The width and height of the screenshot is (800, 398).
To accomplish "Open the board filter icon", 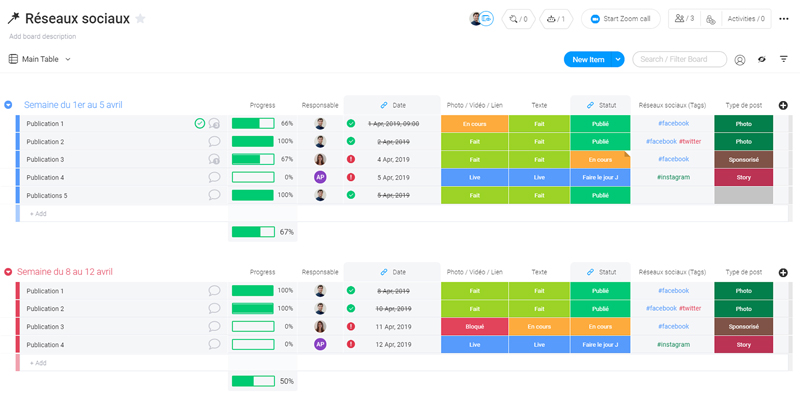I will coord(784,59).
